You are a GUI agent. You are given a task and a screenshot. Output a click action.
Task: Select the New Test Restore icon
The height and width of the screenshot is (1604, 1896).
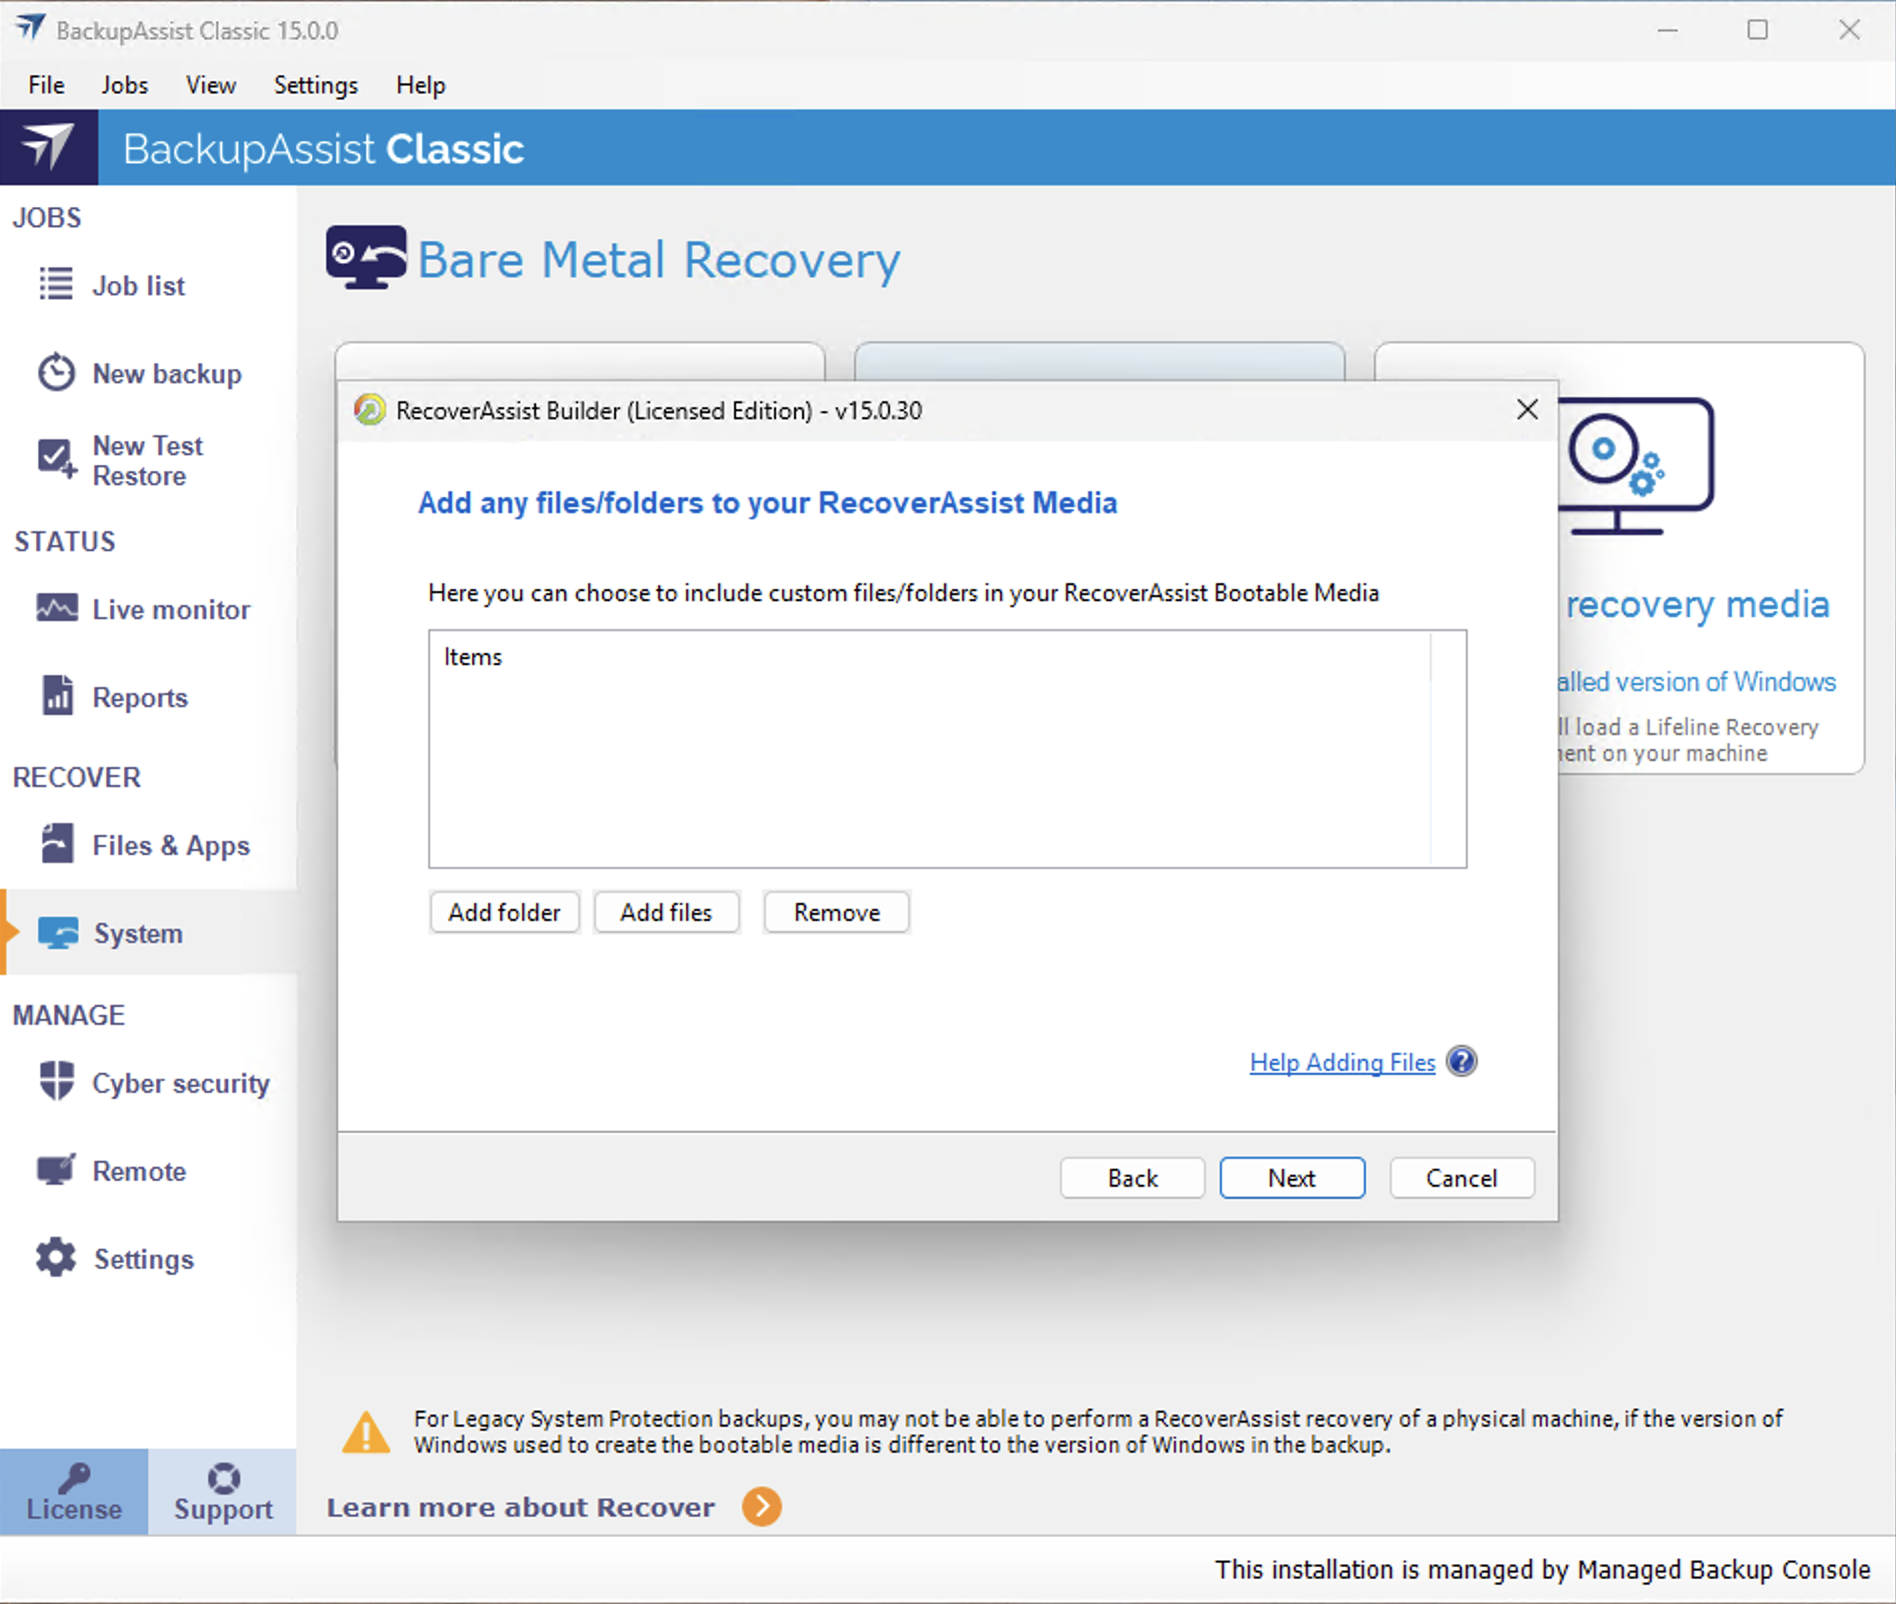pyautogui.click(x=56, y=459)
